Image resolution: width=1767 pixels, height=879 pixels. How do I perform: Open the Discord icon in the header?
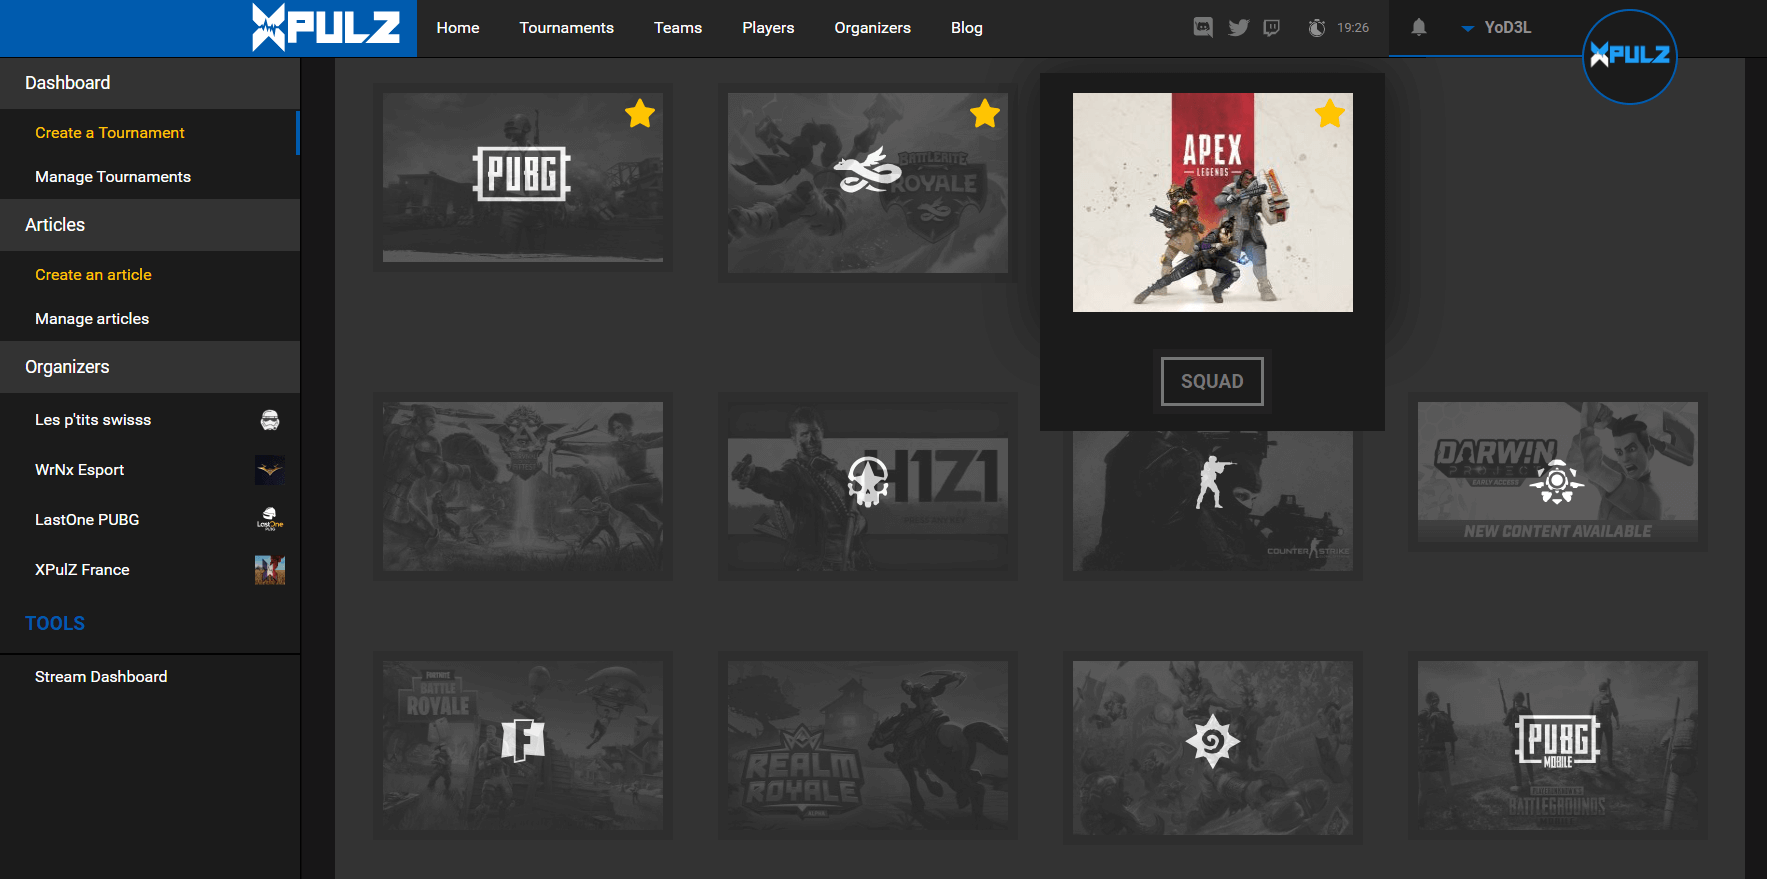coord(1203,28)
